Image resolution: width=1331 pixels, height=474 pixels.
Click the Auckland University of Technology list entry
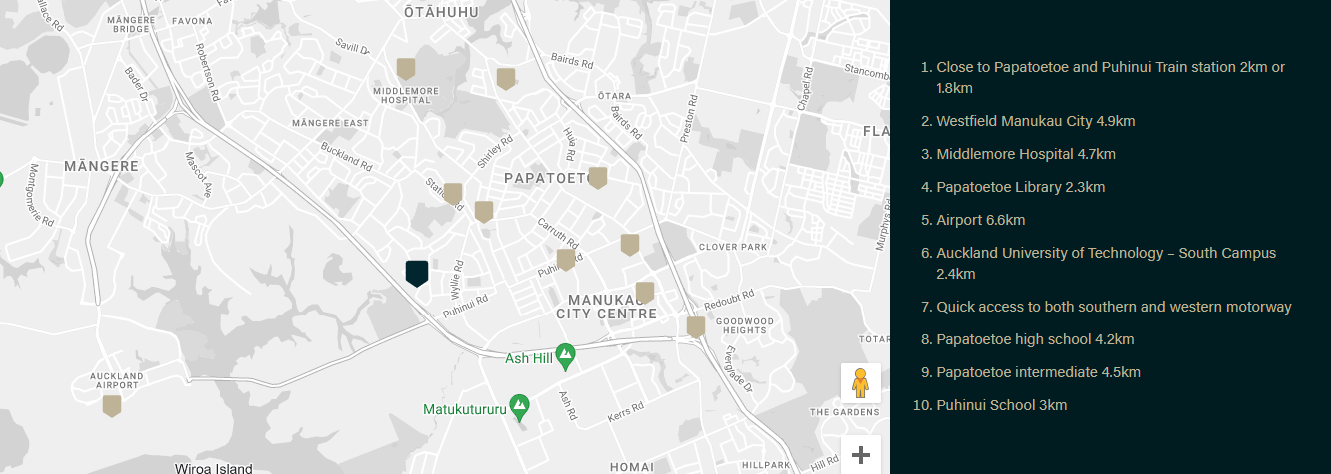pos(1105,253)
